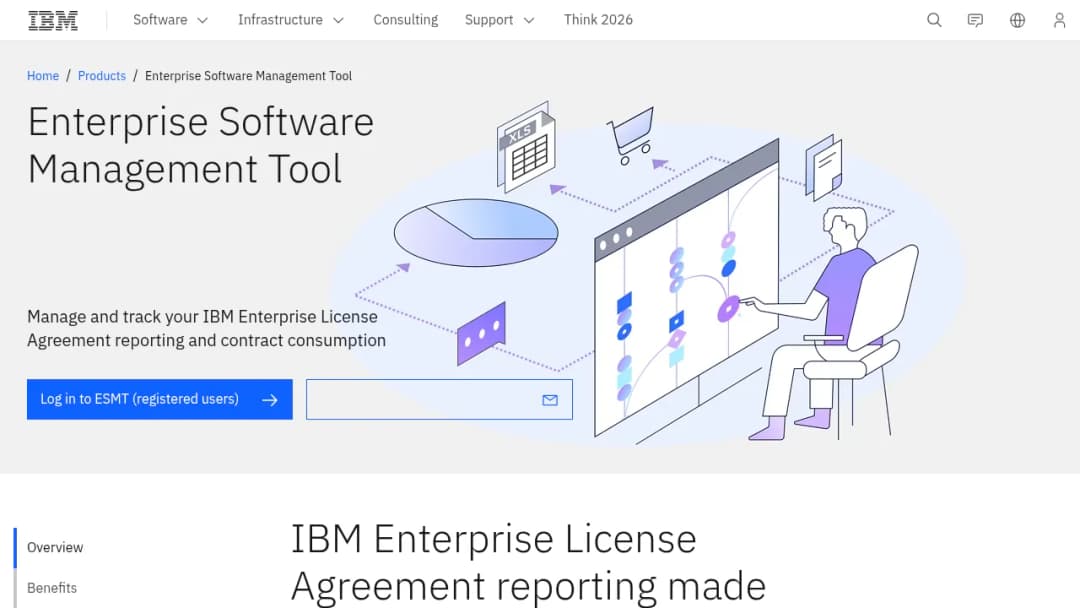
Task: Open the user profile icon
Action: (1059, 20)
